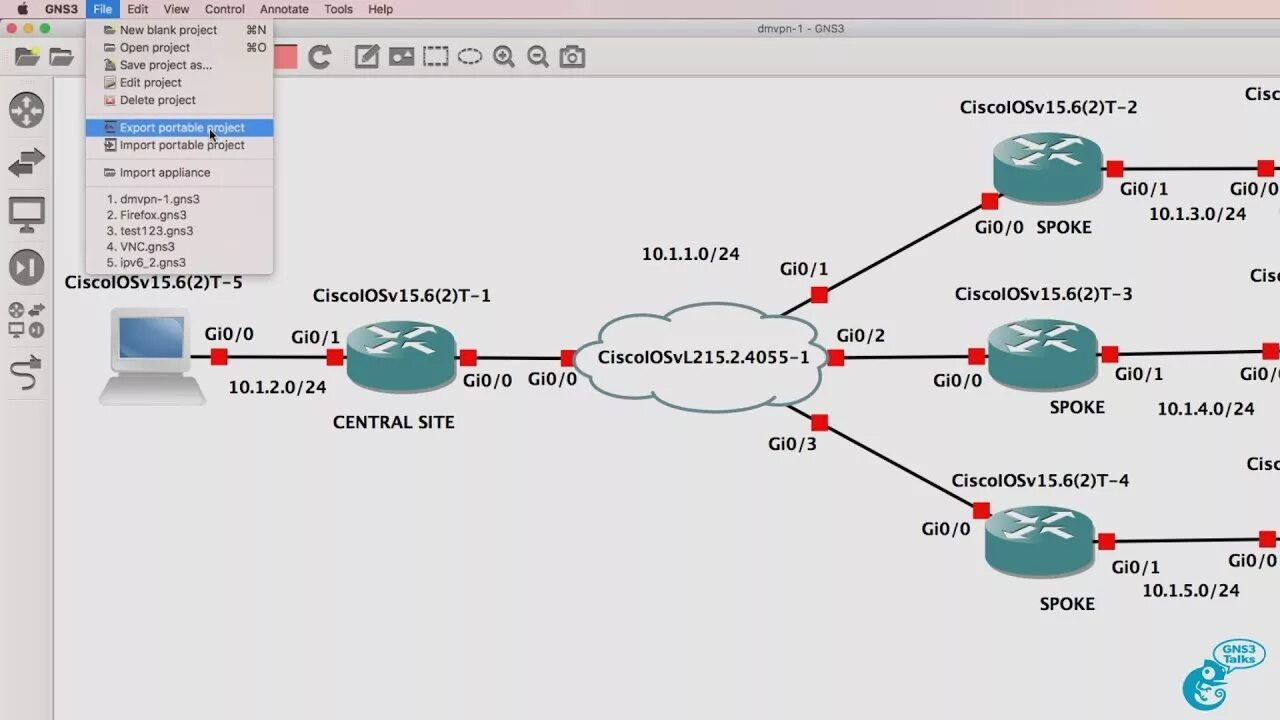Stop all nodes with the red square button
Viewport: 1280px width, 720px height.
point(286,57)
